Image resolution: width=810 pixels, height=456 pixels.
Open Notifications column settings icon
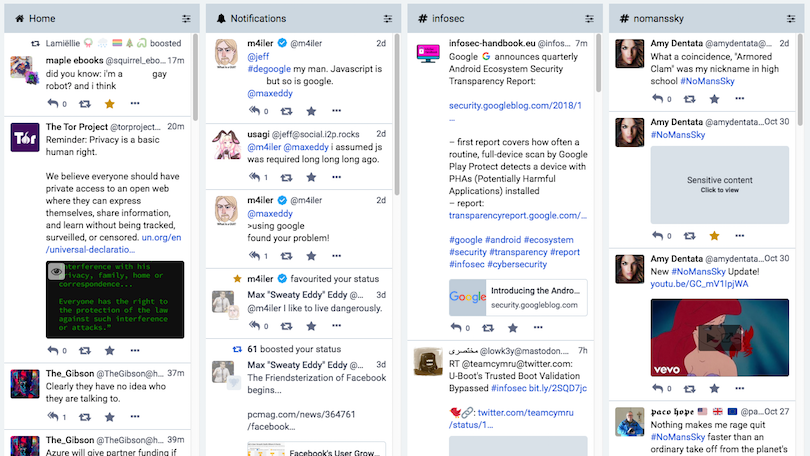387,19
